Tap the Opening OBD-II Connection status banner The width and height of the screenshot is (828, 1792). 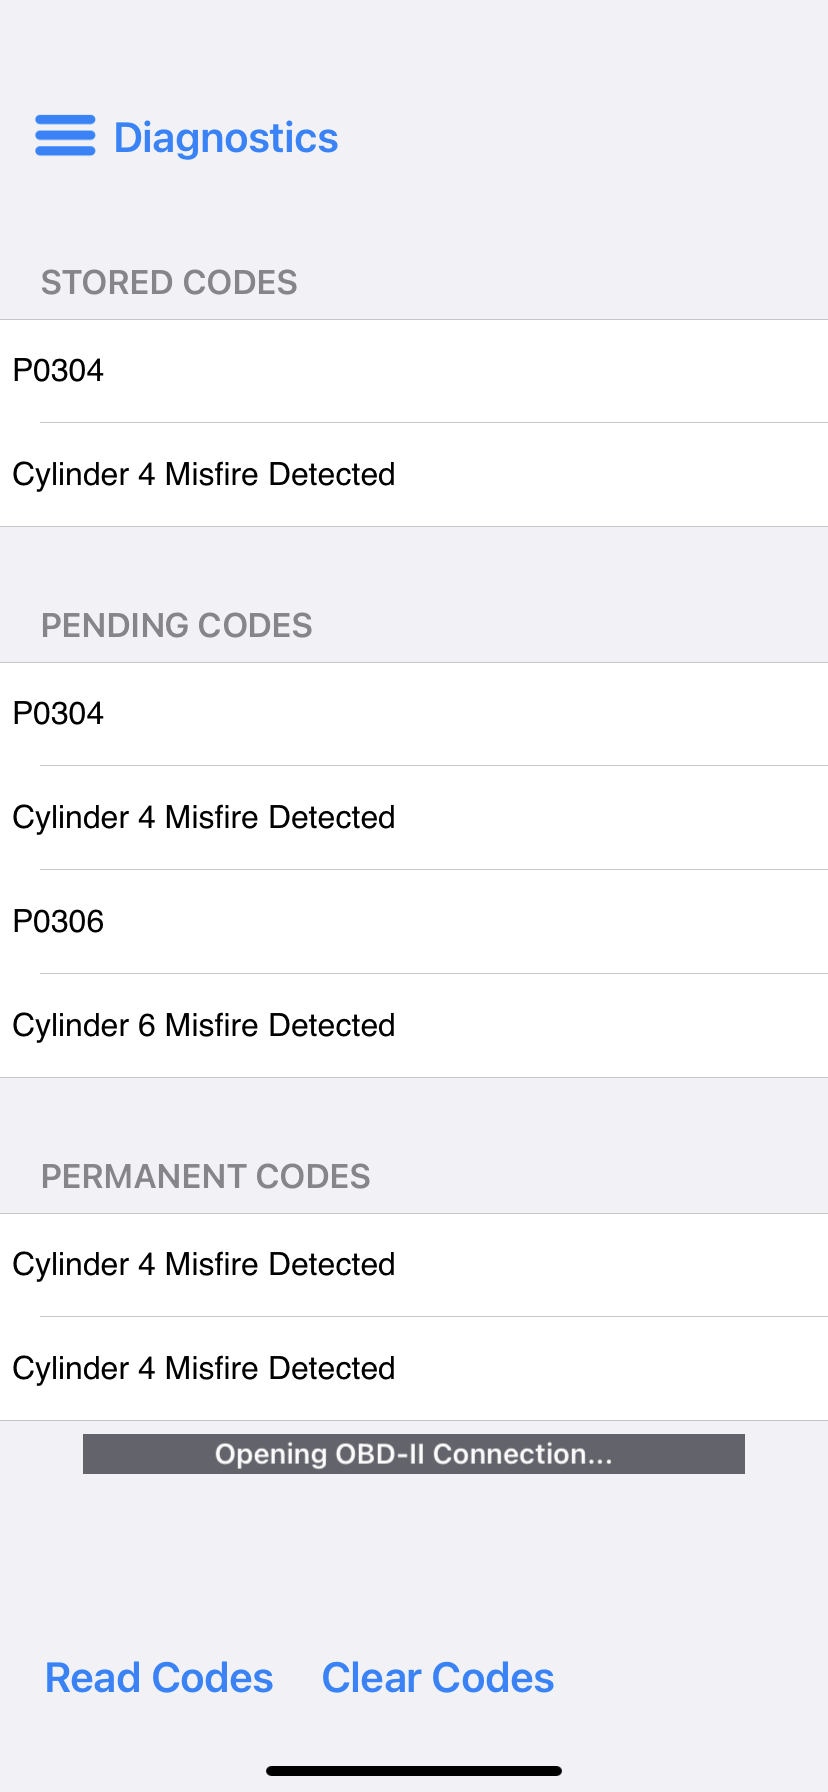(x=414, y=1454)
